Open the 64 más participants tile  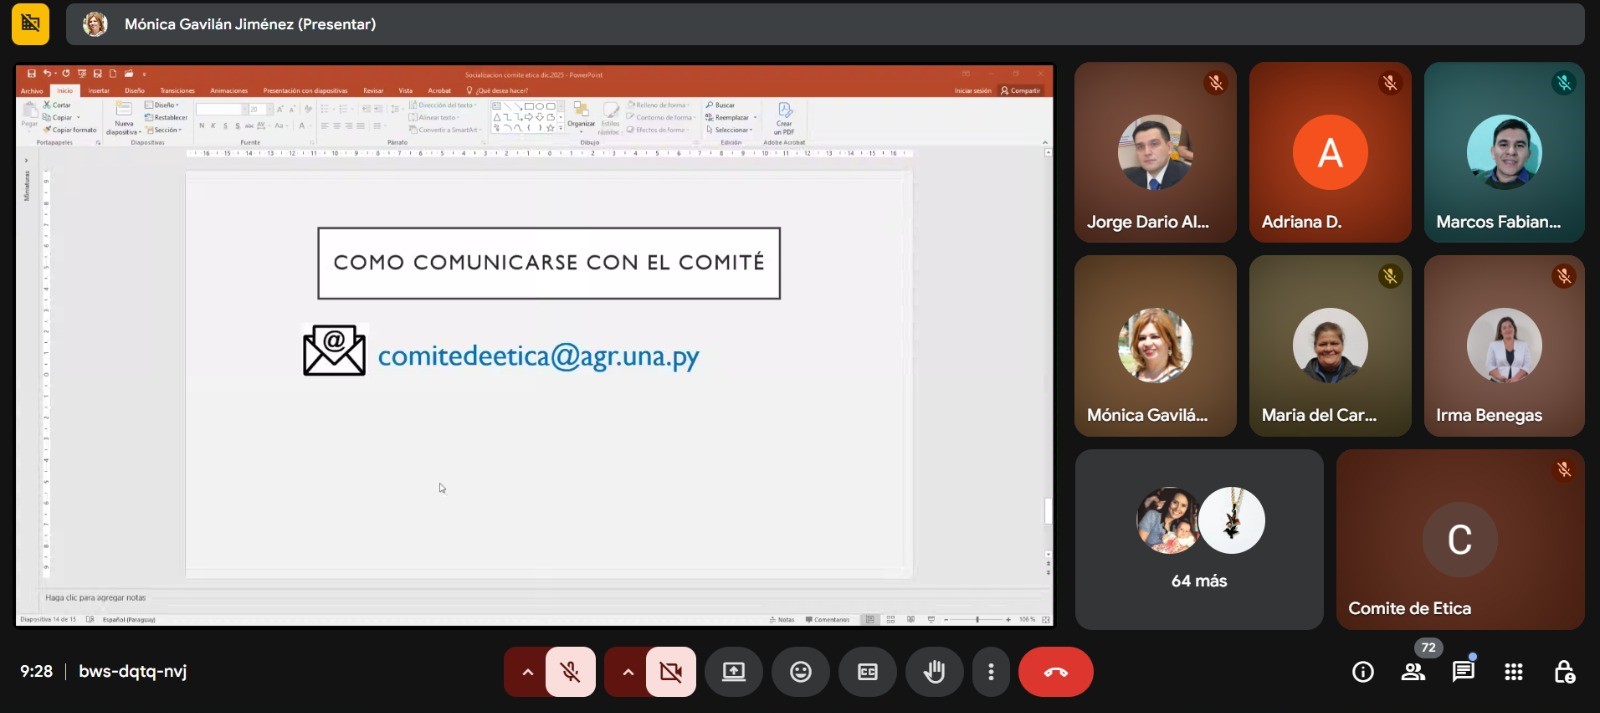click(x=1199, y=539)
